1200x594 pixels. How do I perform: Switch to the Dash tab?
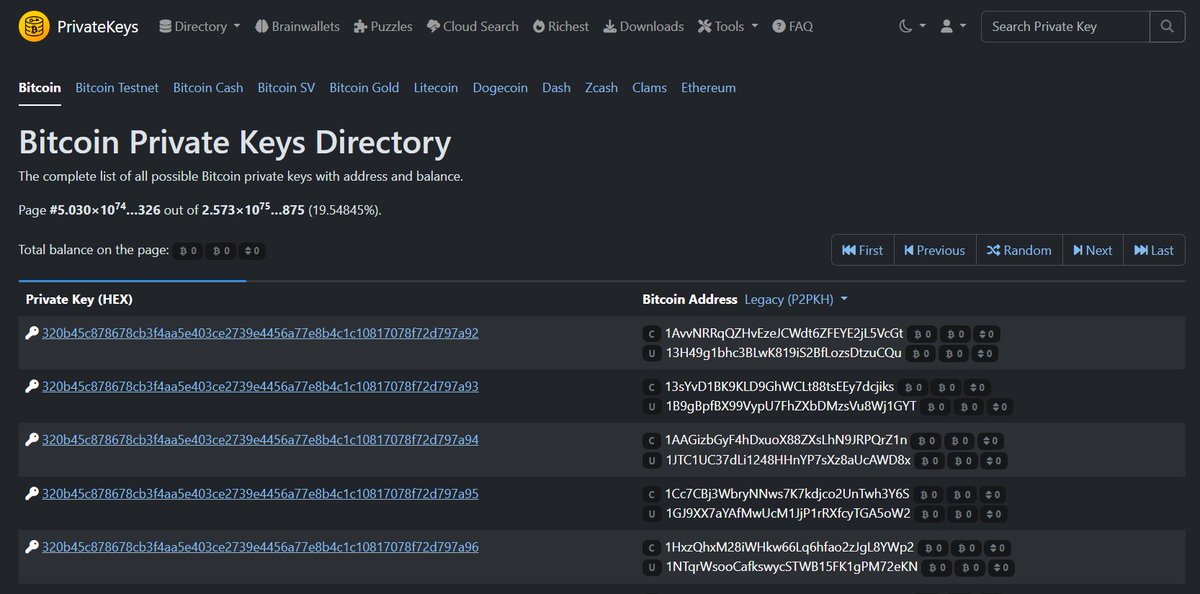(x=556, y=88)
